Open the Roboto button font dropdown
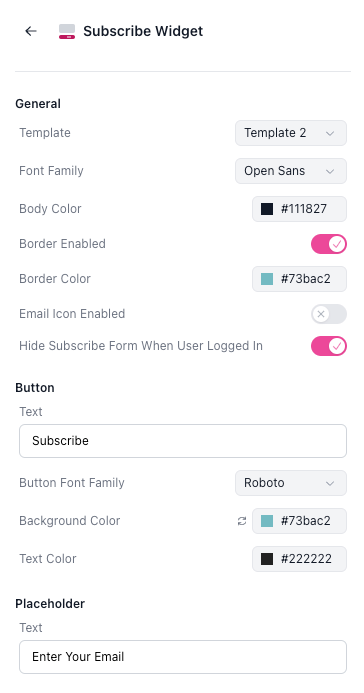The height and width of the screenshot is (693, 364). 291,483
